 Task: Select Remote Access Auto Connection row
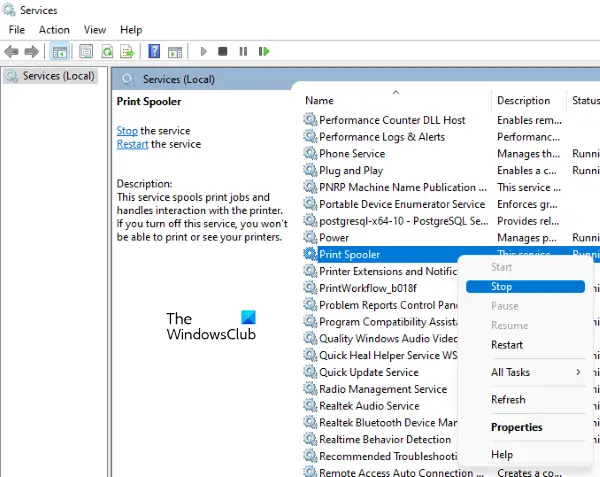point(402,472)
